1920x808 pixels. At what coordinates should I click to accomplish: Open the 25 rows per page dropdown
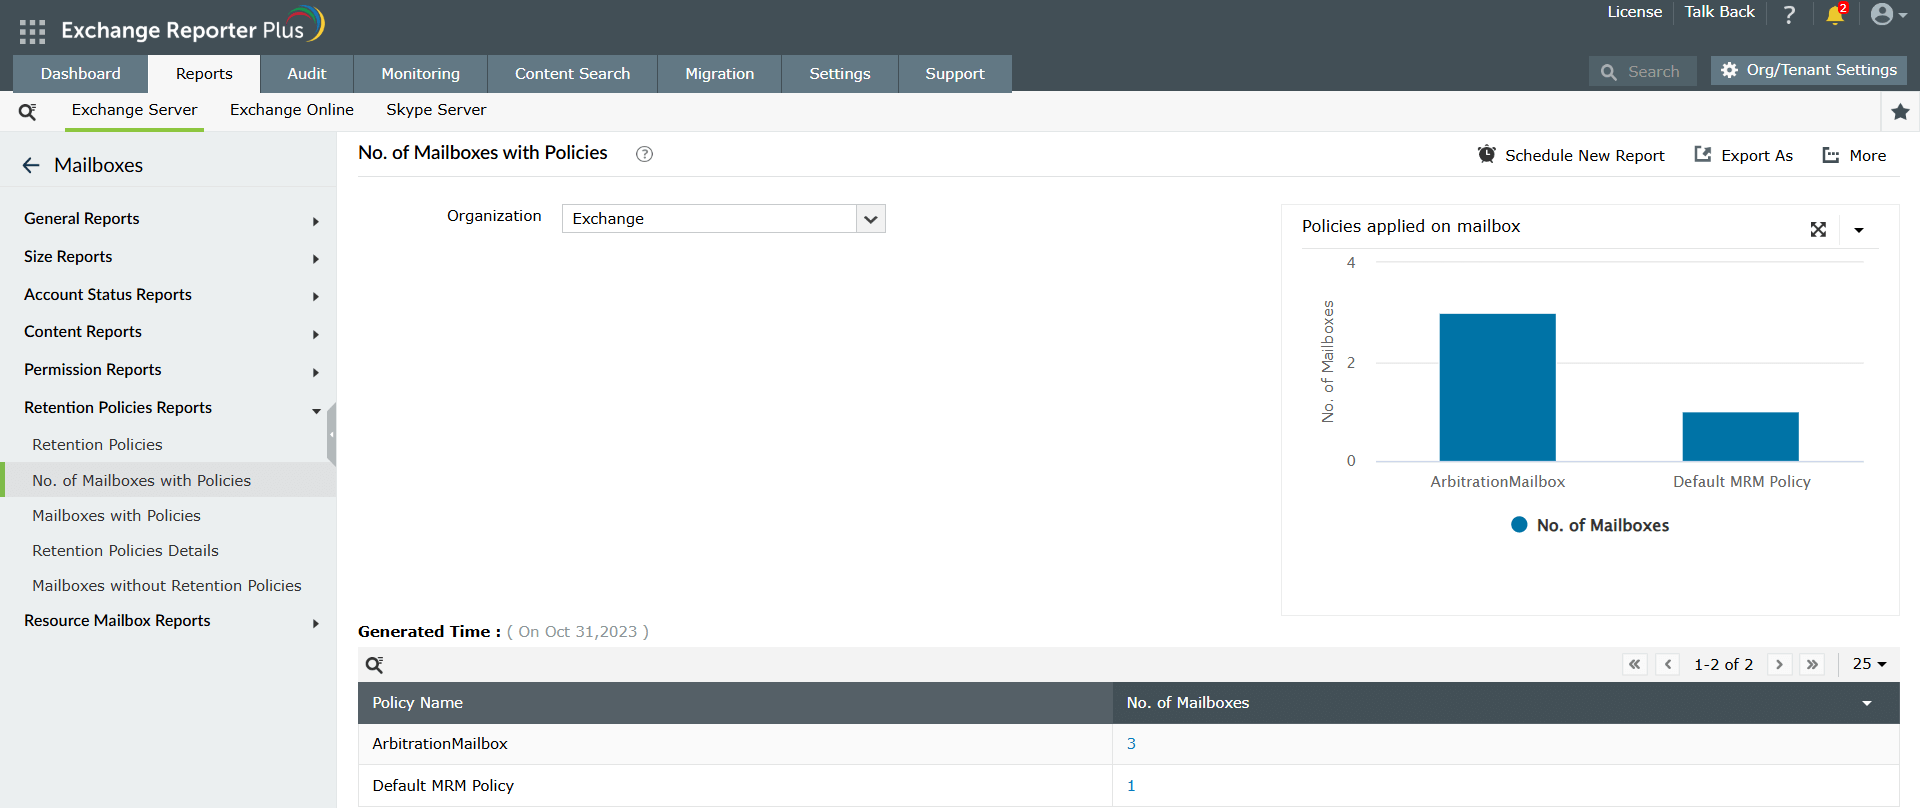pos(1869,664)
